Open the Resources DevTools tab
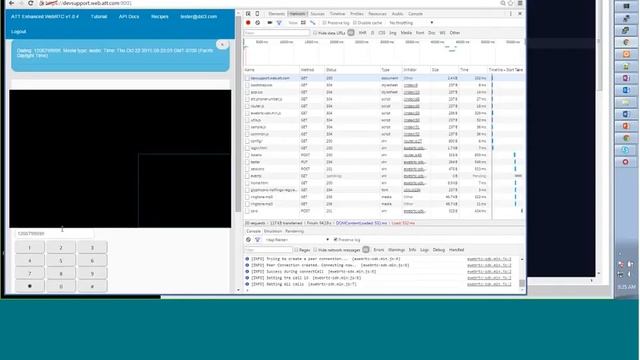The image size is (640, 360). click(377, 14)
